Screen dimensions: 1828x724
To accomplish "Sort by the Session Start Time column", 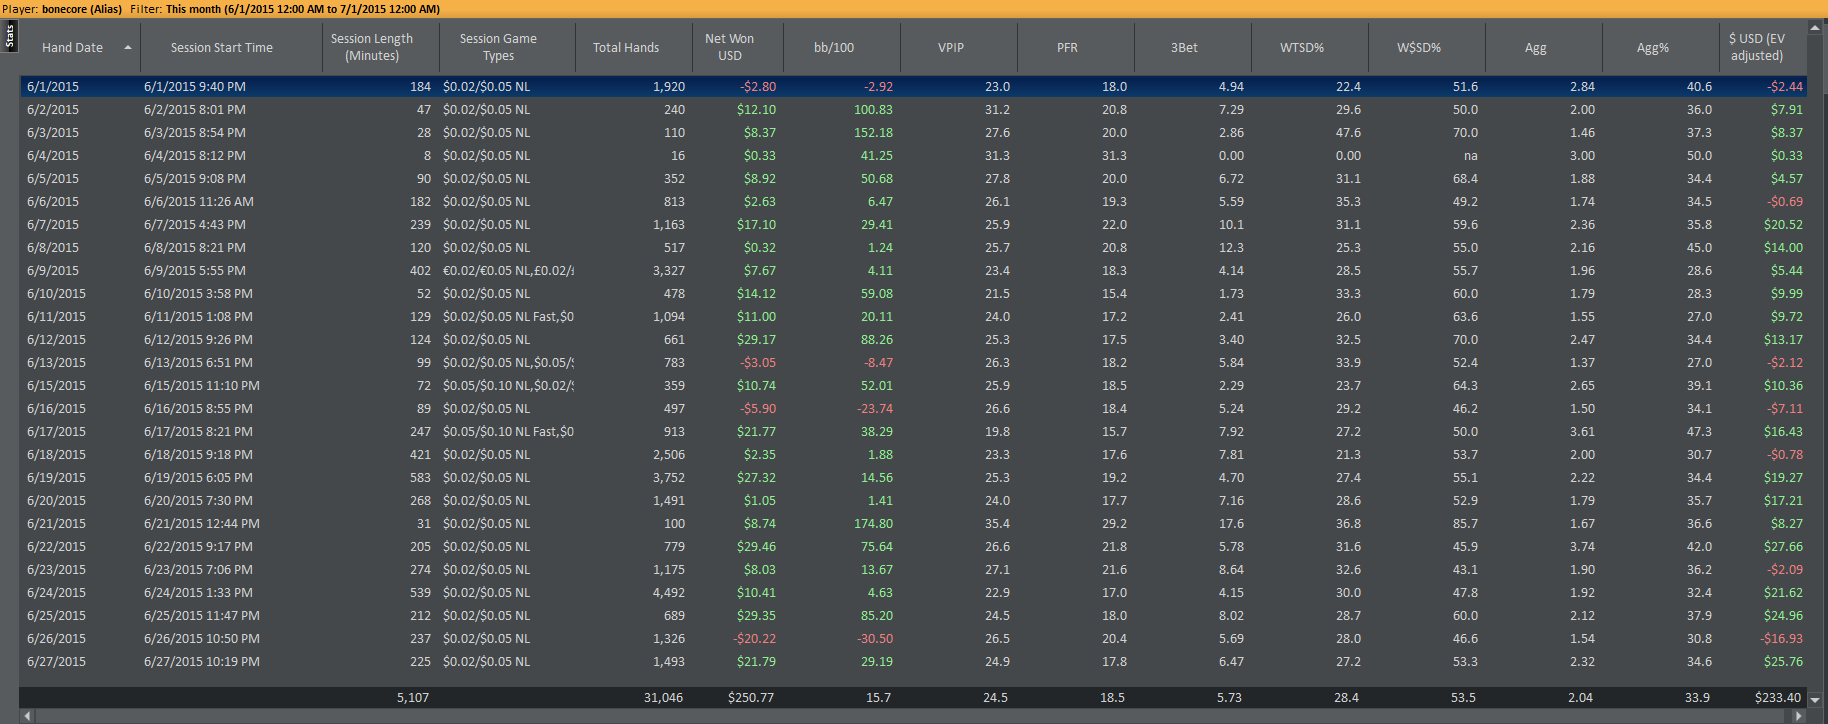I will tap(222, 48).
